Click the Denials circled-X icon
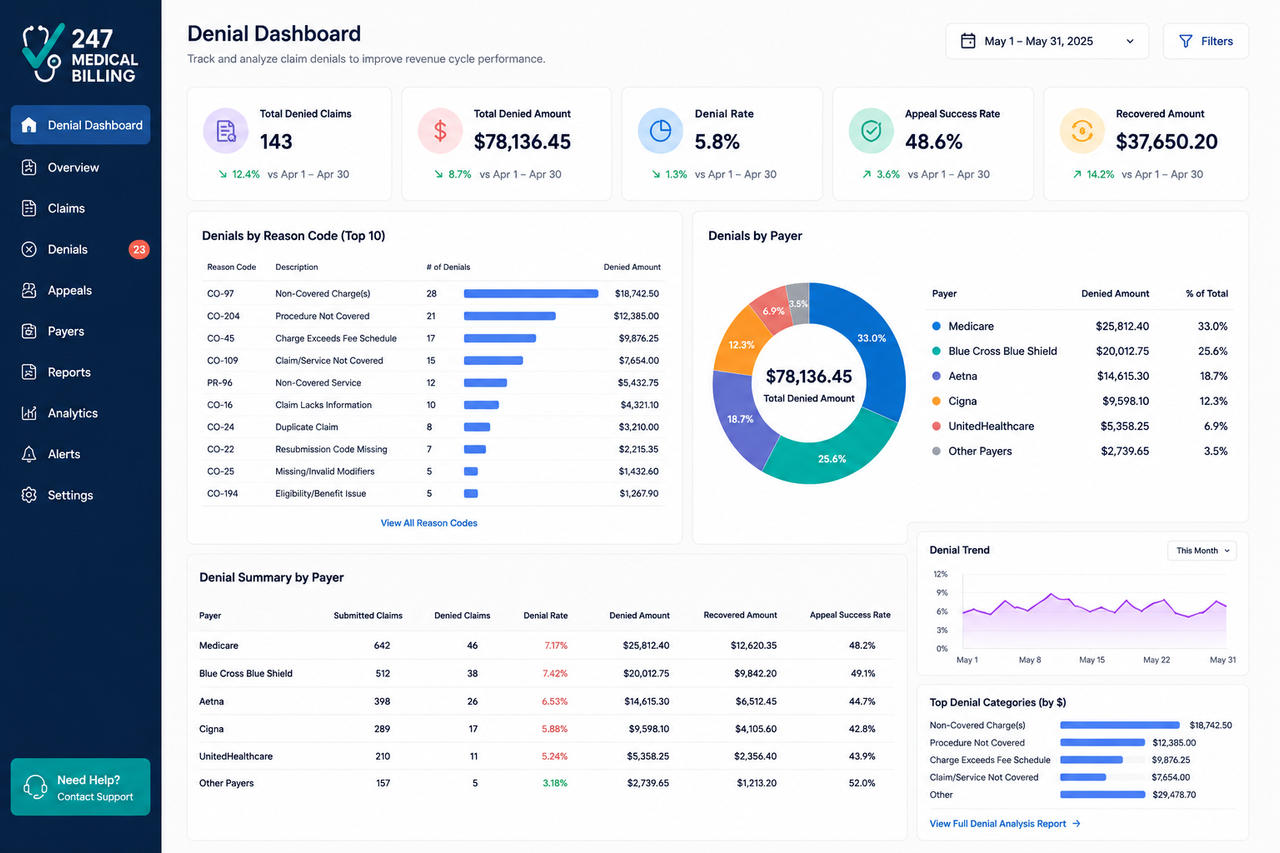 point(29,249)
